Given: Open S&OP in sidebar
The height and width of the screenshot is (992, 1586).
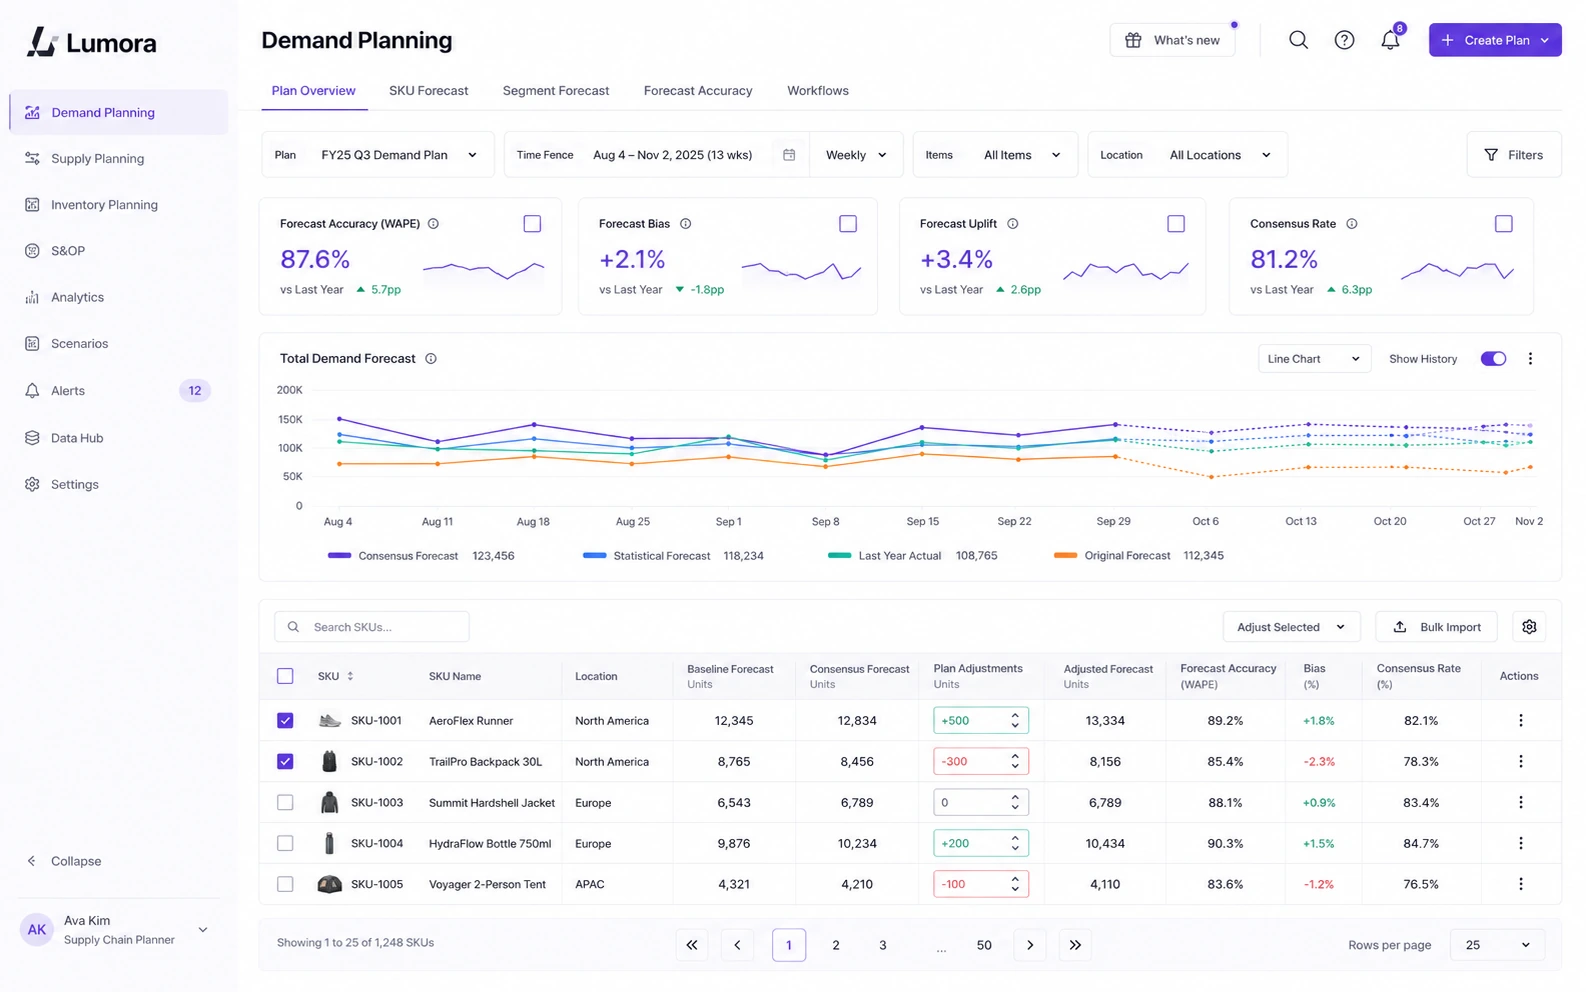Looking at the screenshot, I should click(119, 251).
